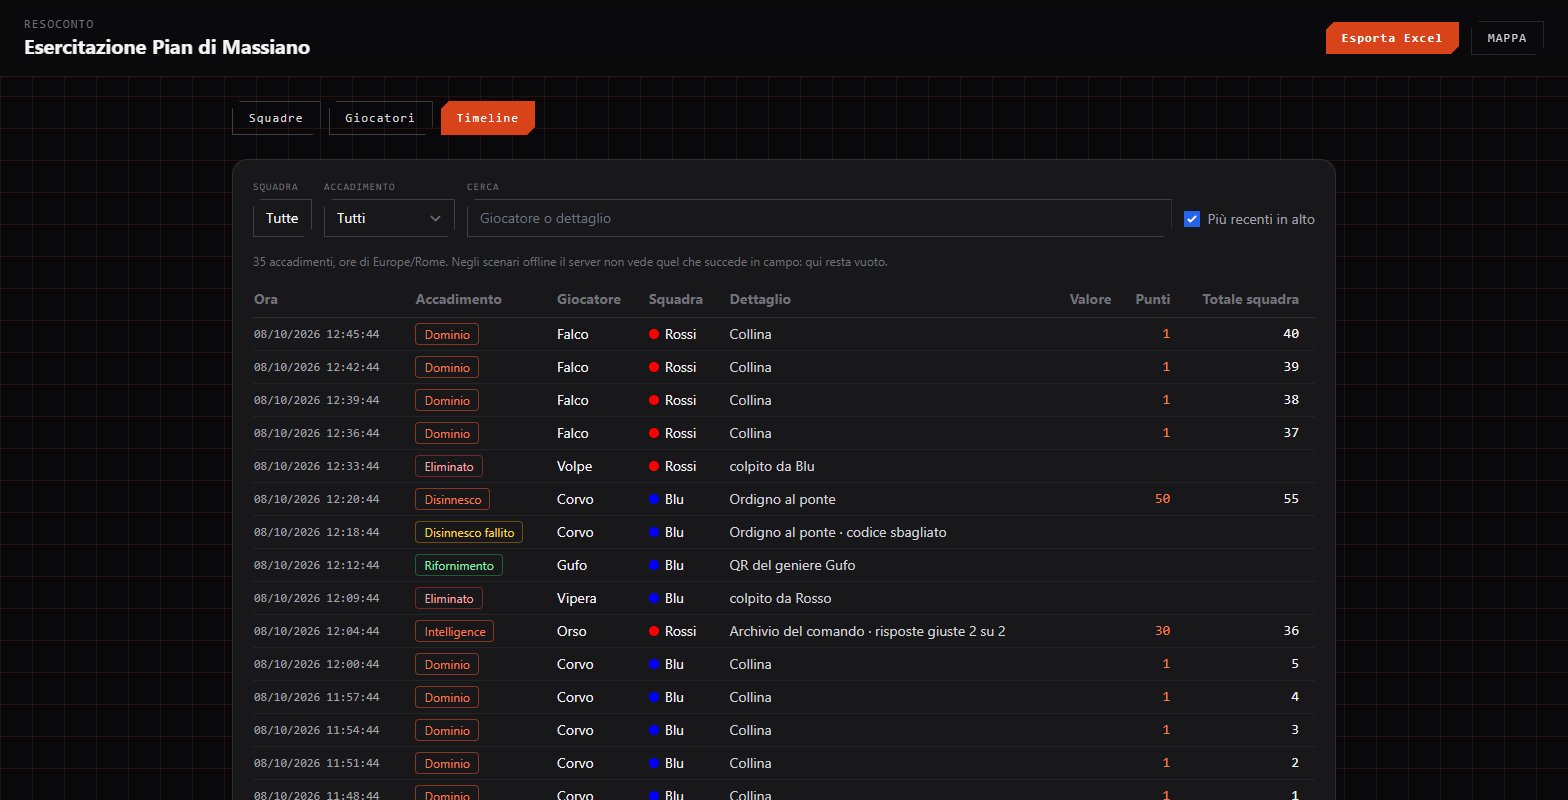The height and width of the screenshot is (800, 1568).
Task: Click the Giocatore column header
Action: point(589,299)
